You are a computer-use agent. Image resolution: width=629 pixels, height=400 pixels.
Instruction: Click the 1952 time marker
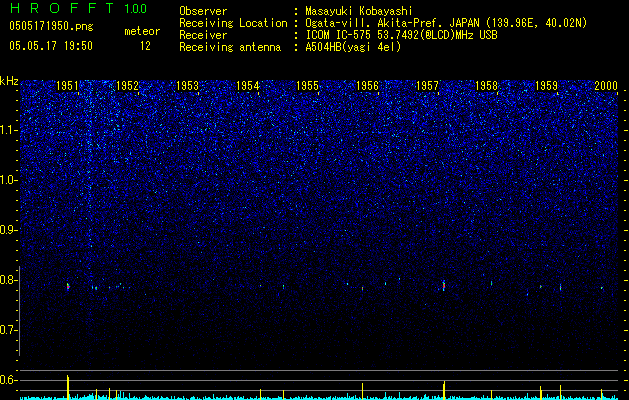pos(127,85)
